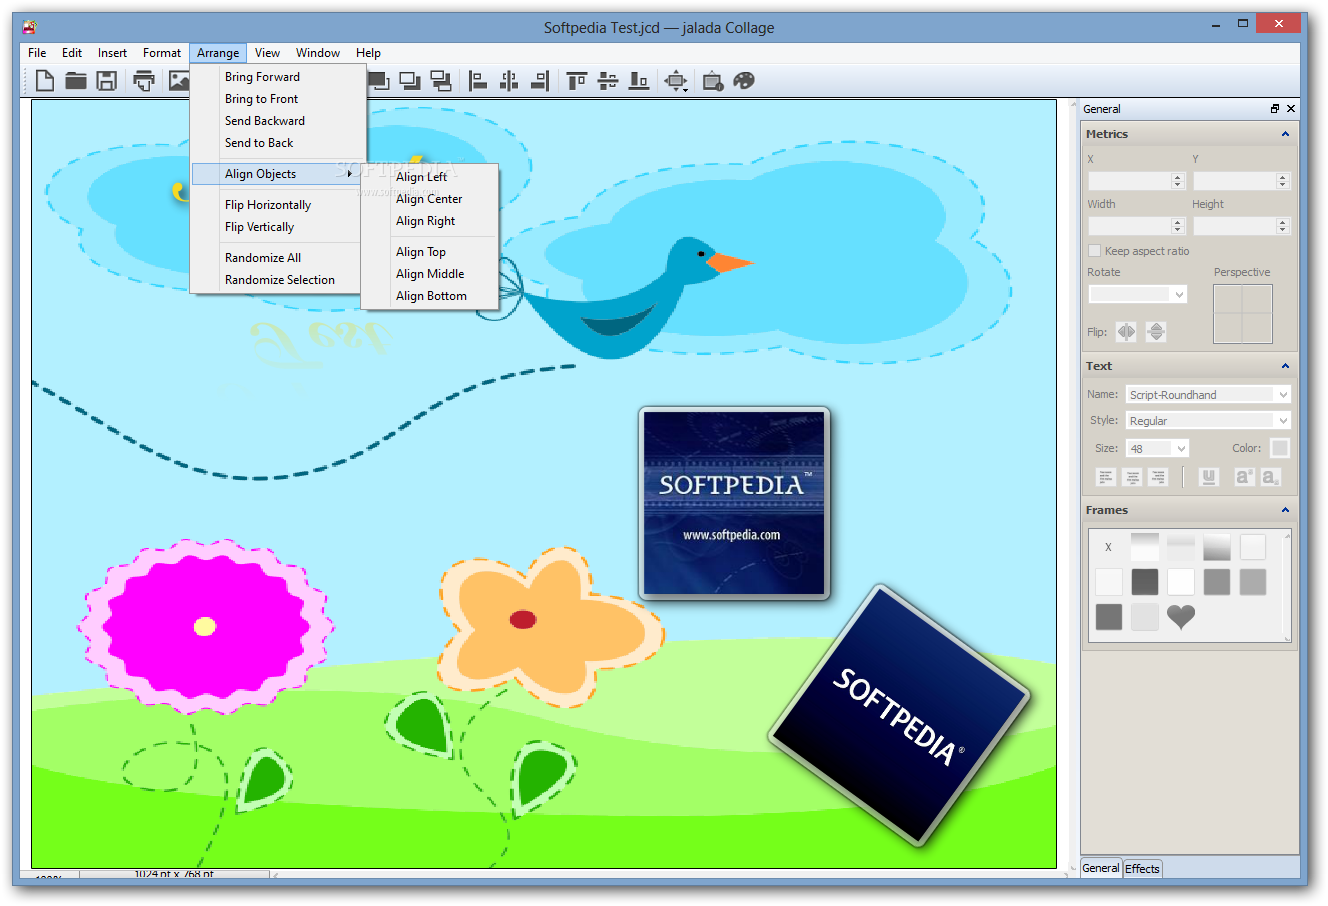Switch to the General bottom tab
The width and height of the screenshot is (1328, 906).
(x=1101, y=868)
